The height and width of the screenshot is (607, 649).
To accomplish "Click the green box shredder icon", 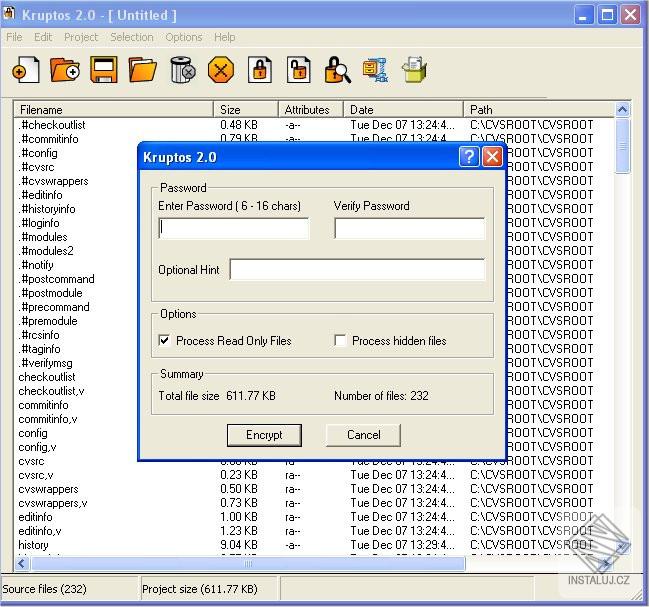I will 414,70.
